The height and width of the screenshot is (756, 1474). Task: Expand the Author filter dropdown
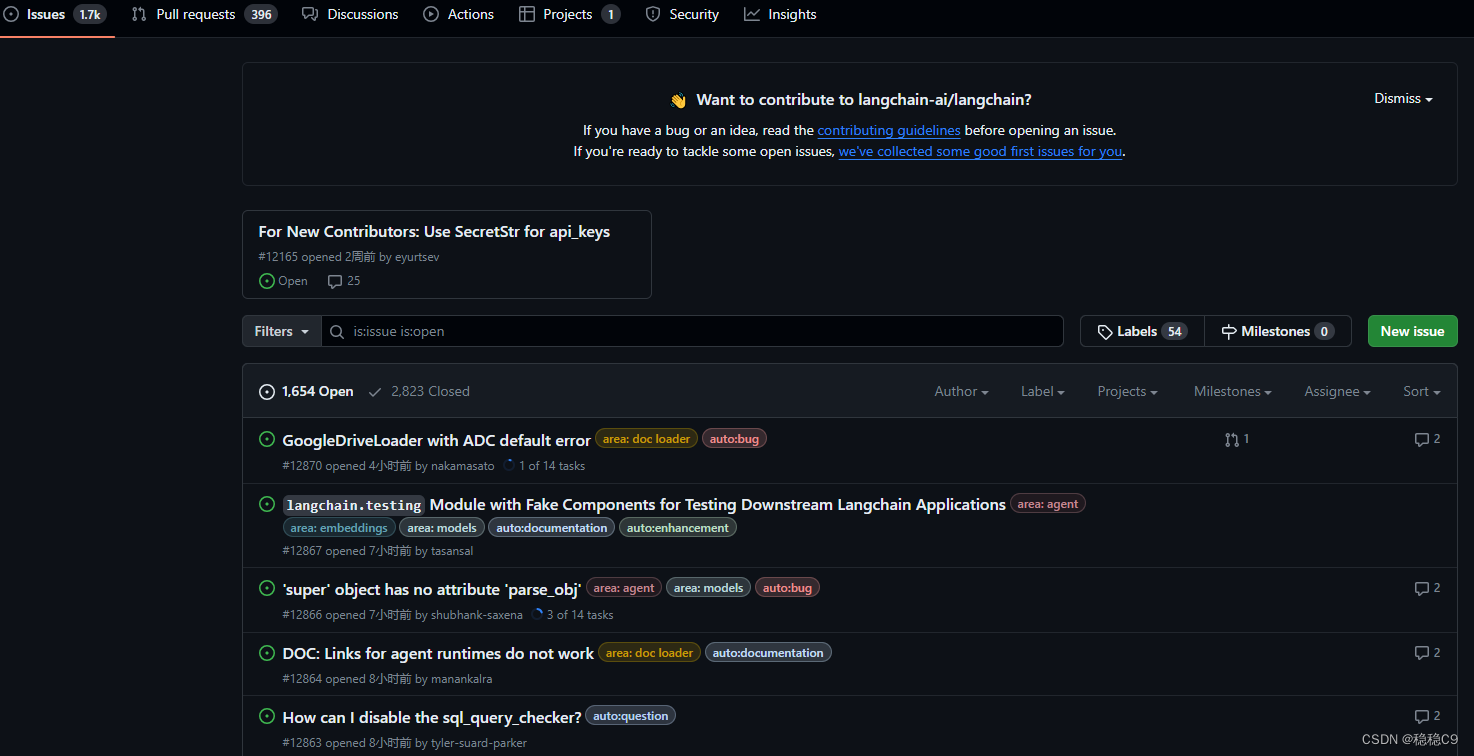(961, 391)
